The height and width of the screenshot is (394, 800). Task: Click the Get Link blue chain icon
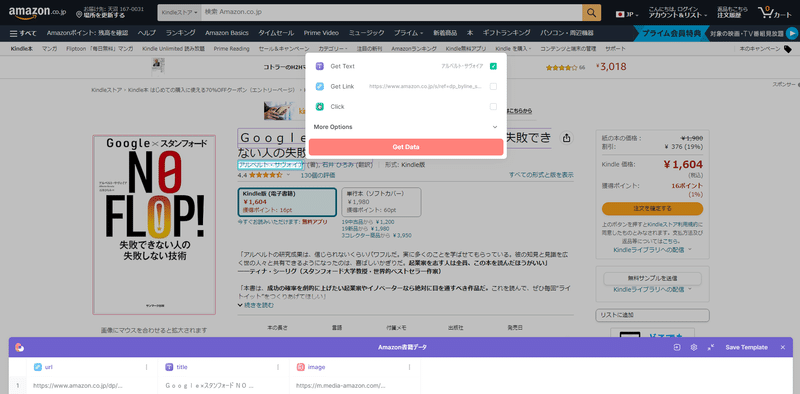(x=319, y=86)
